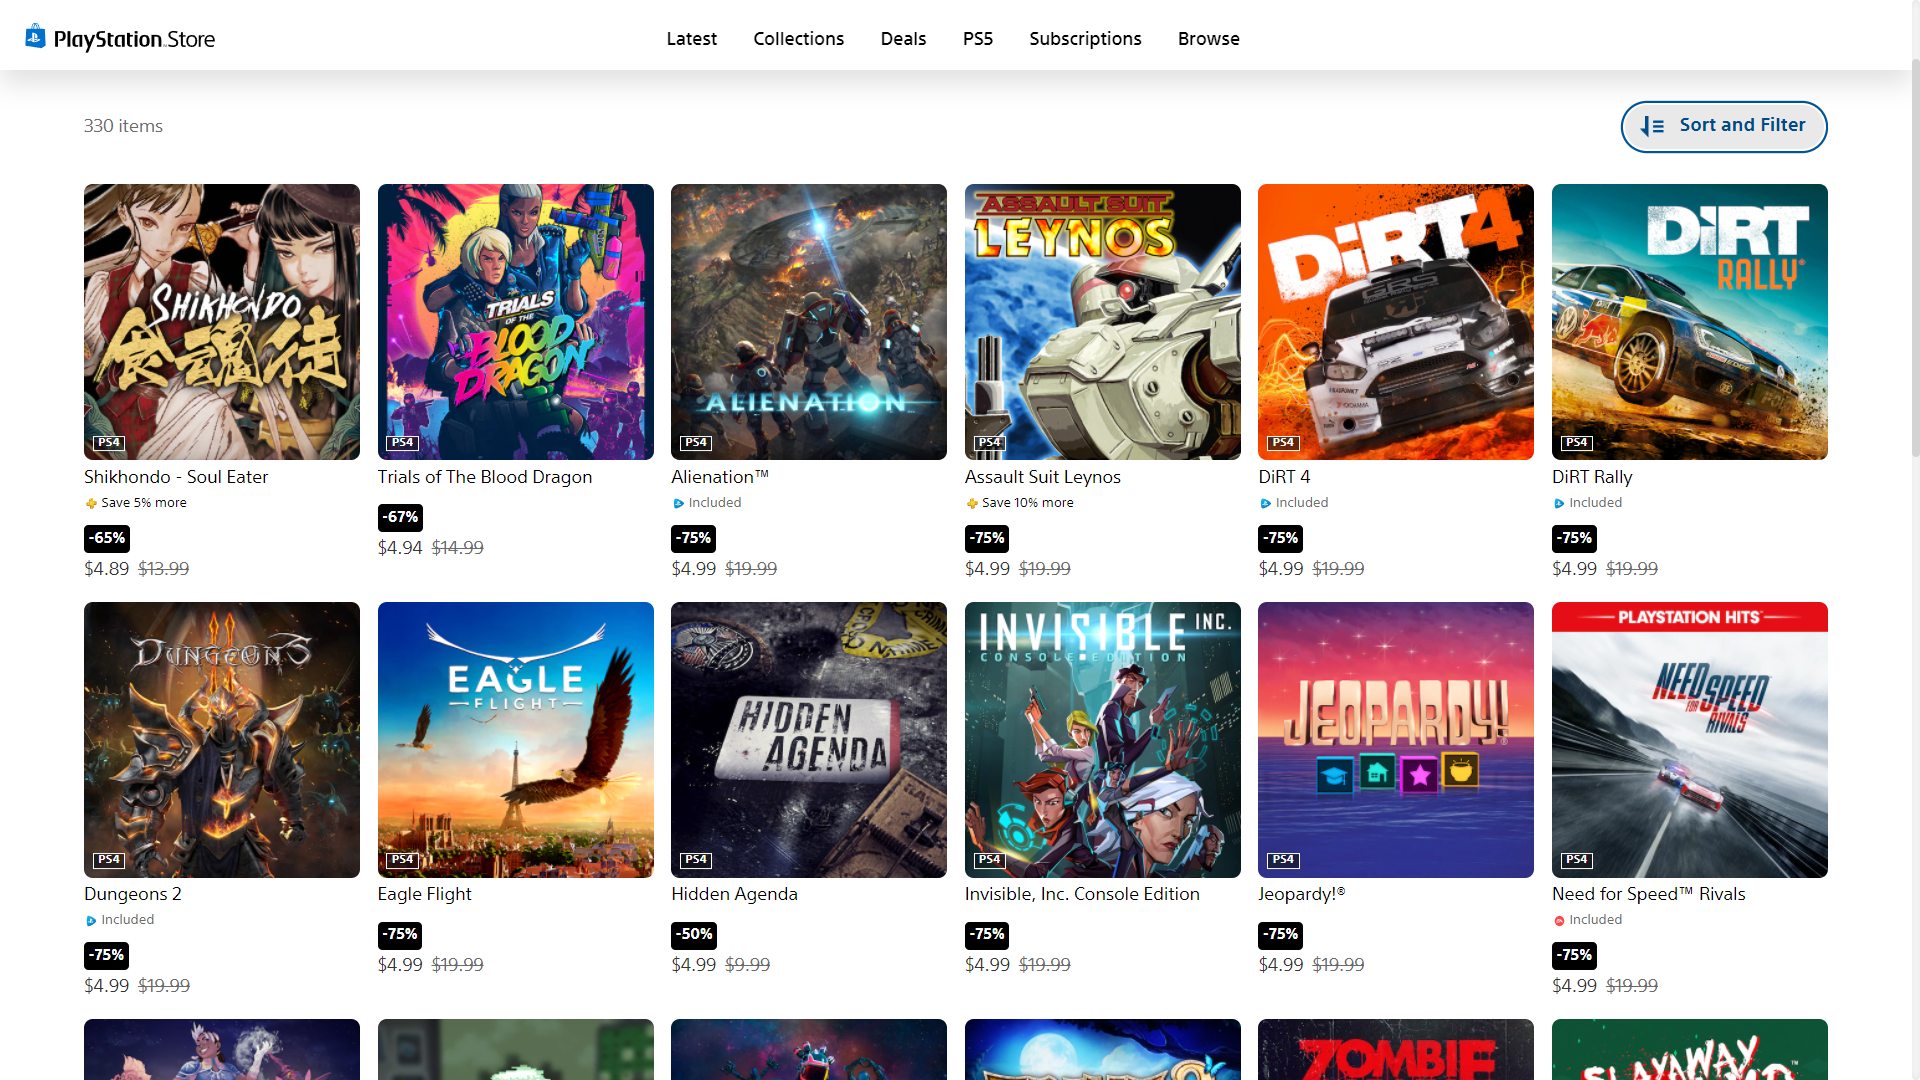The height and width of the screenshot is (1080, 1920).
Task: Click the PS4 badge on DiRT 4 cover
Action: (x=1283, y=442)
